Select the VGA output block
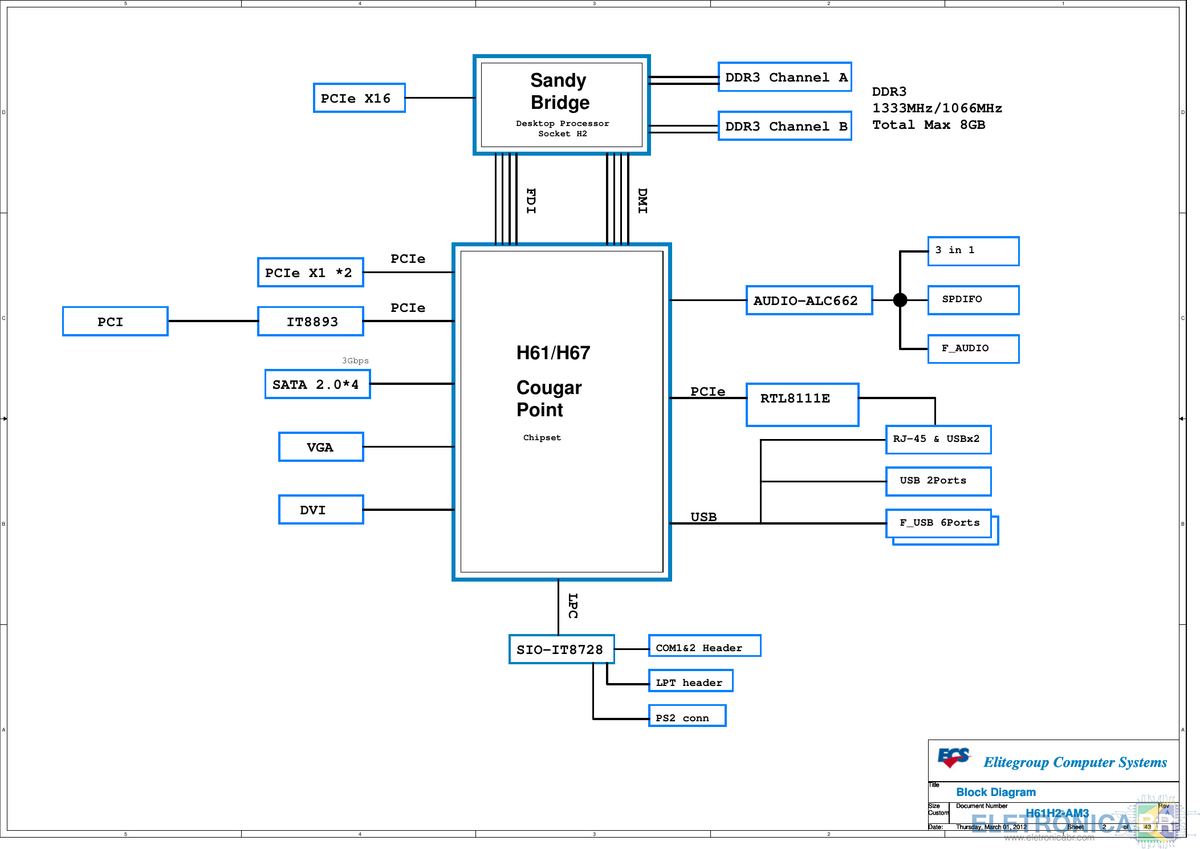The width and height of the screenshot is (1200, 849). [x=320, y=447]
